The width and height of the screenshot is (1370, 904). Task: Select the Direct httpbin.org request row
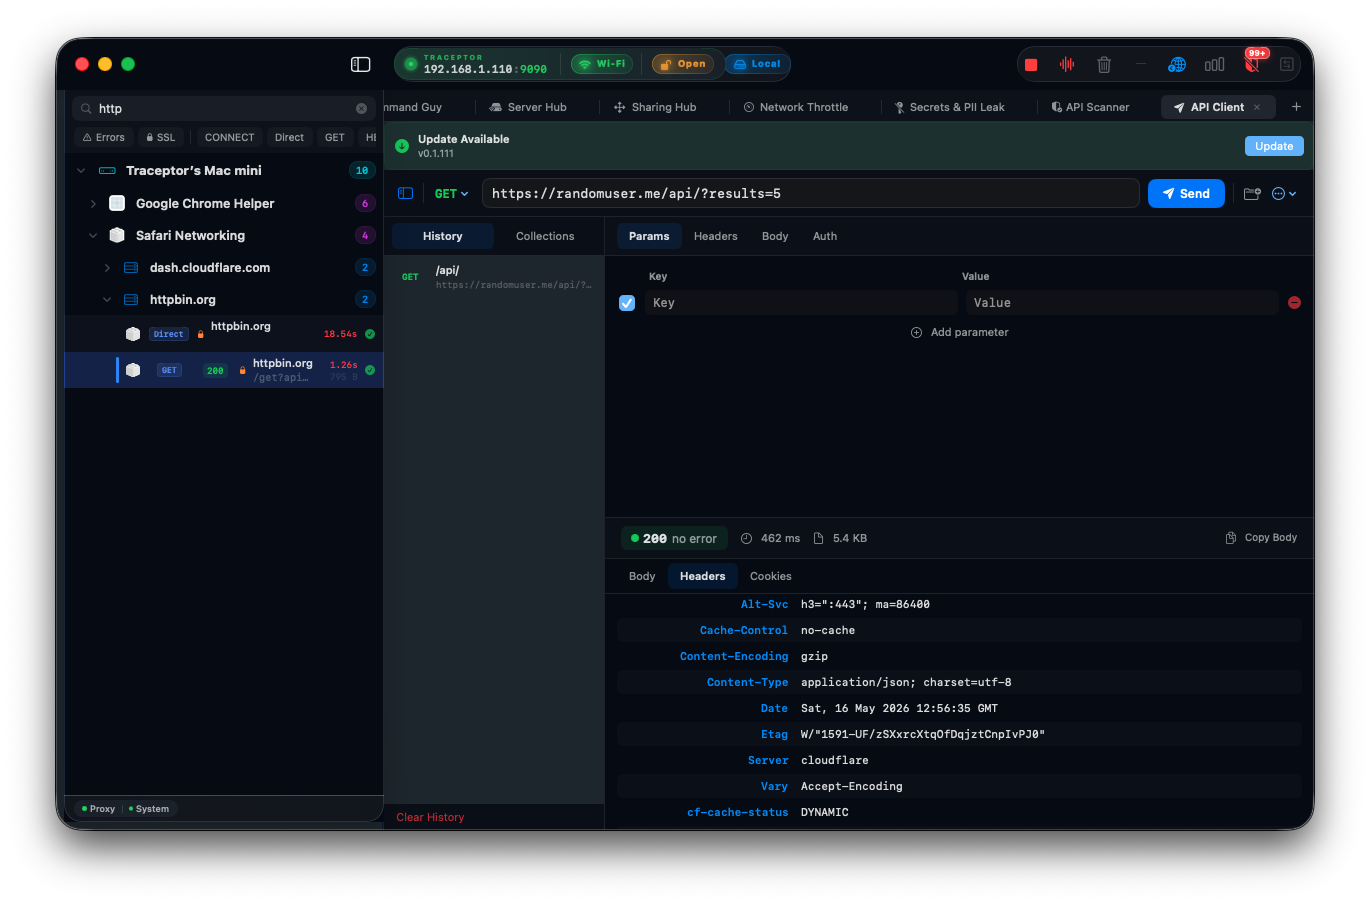(224, 334)
